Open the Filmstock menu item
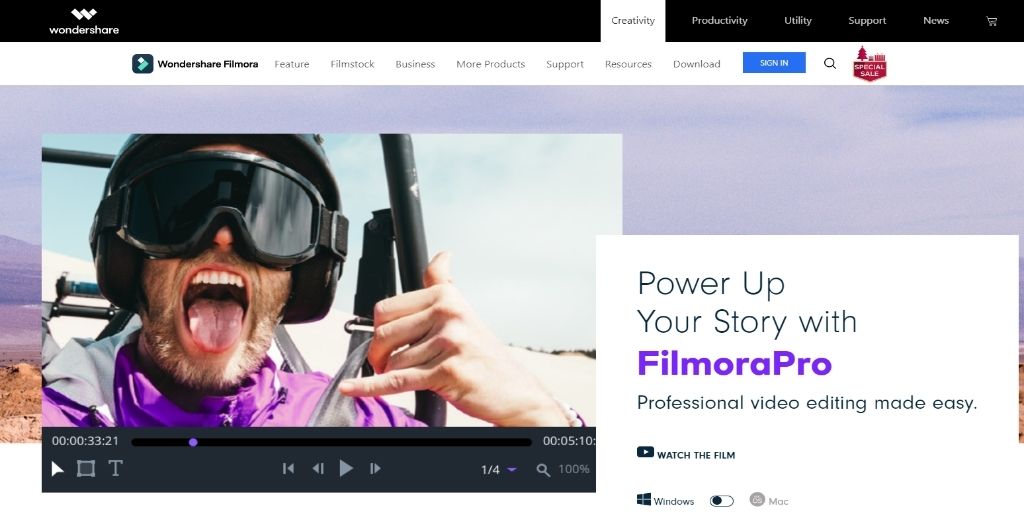Screen dimensions: 1024x512 click(352, 64)
